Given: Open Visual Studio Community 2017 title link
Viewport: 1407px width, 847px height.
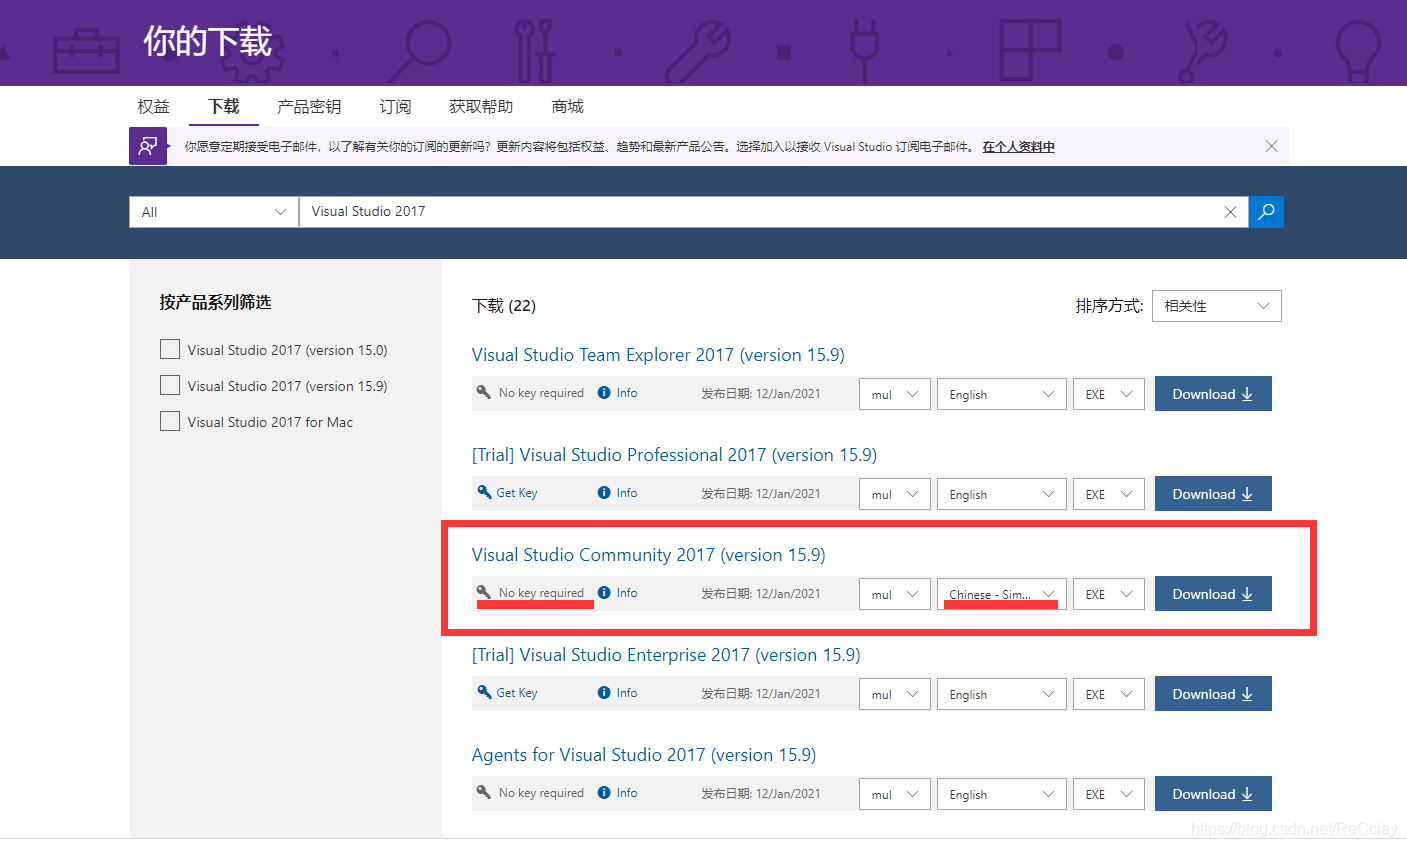Looking at the screenshot, I should (649, 555).
